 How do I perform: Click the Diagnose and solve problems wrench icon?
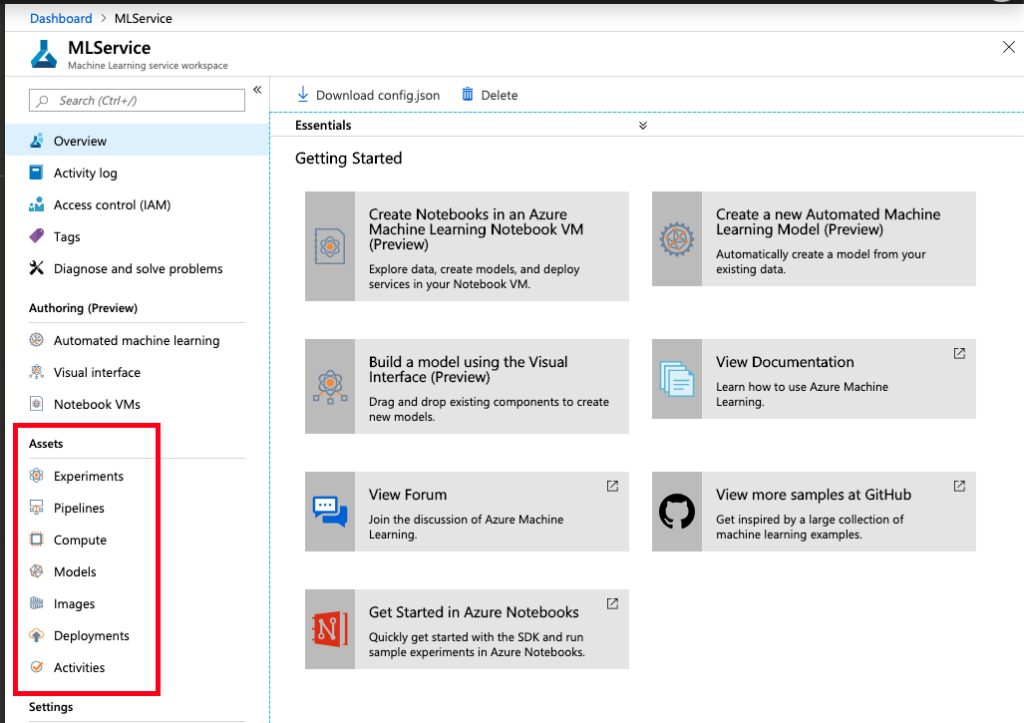[x=37, y=268]
